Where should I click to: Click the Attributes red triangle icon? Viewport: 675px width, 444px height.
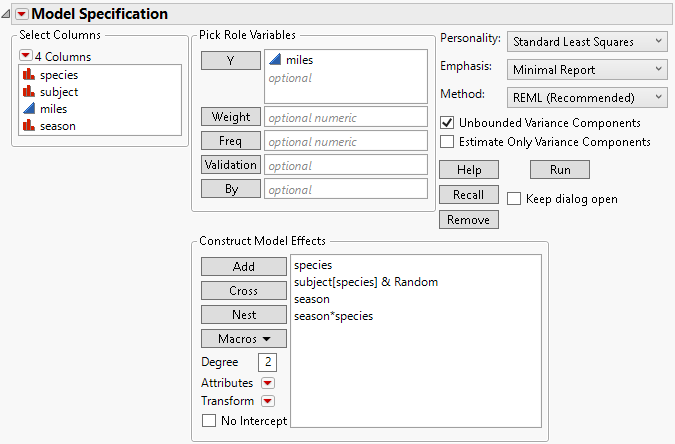click(267, 383)
